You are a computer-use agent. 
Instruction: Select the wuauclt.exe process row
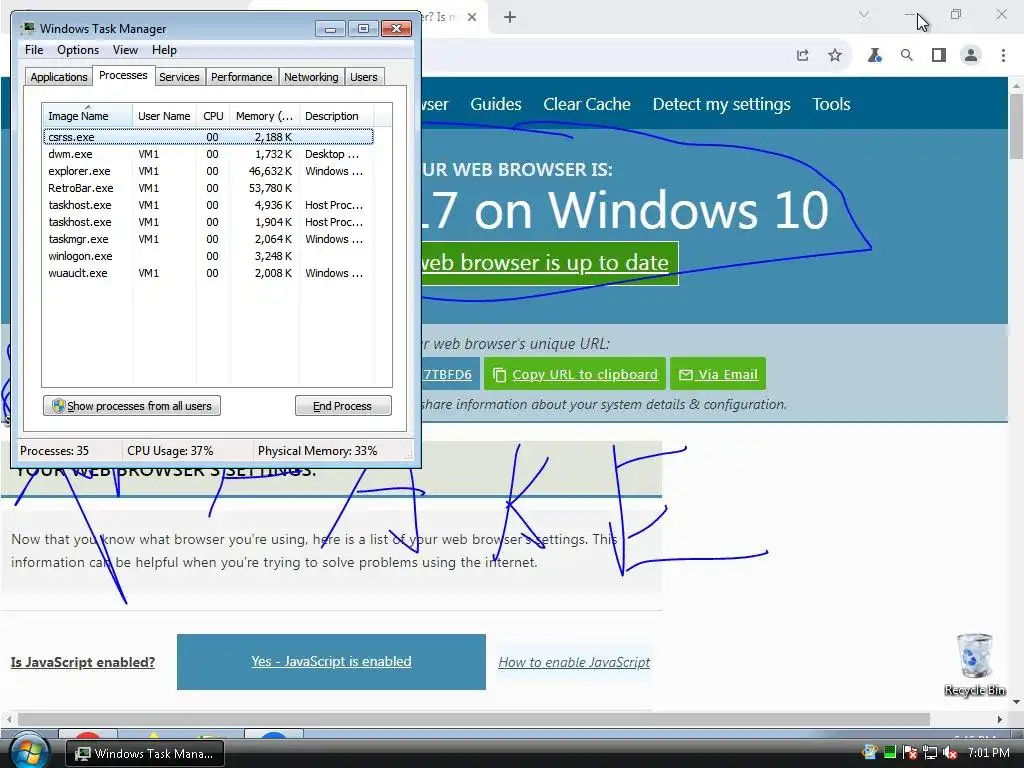208,273
